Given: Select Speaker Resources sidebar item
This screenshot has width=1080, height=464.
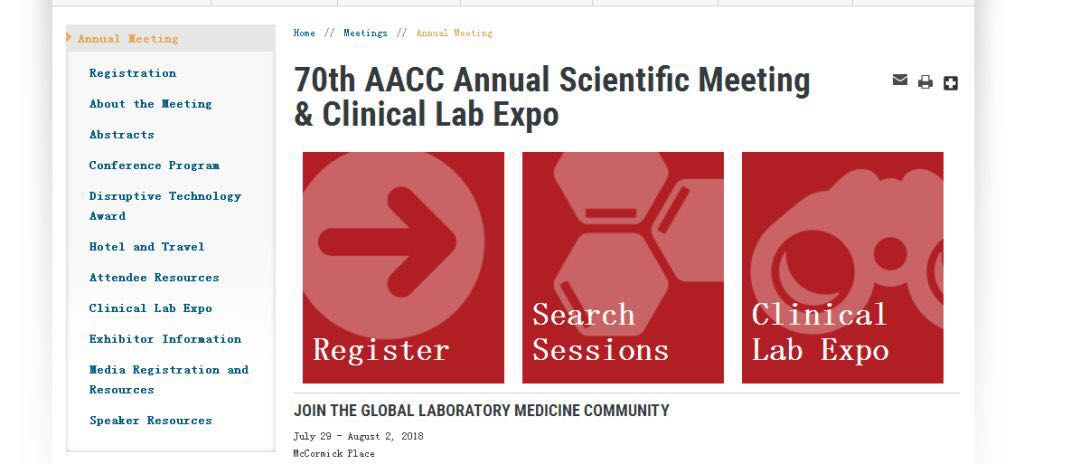Looking at the screenshot, I should pyautogui.click(x=150, y=420).
